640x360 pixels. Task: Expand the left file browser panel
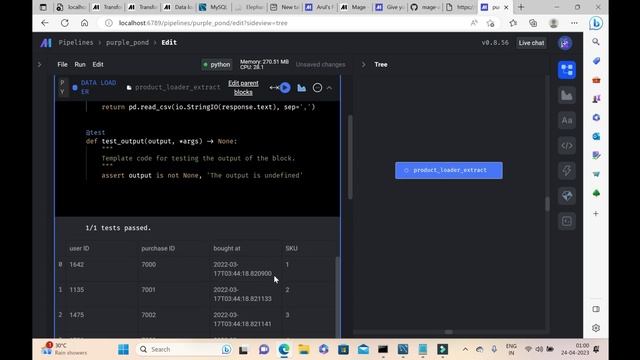[39, 64]
